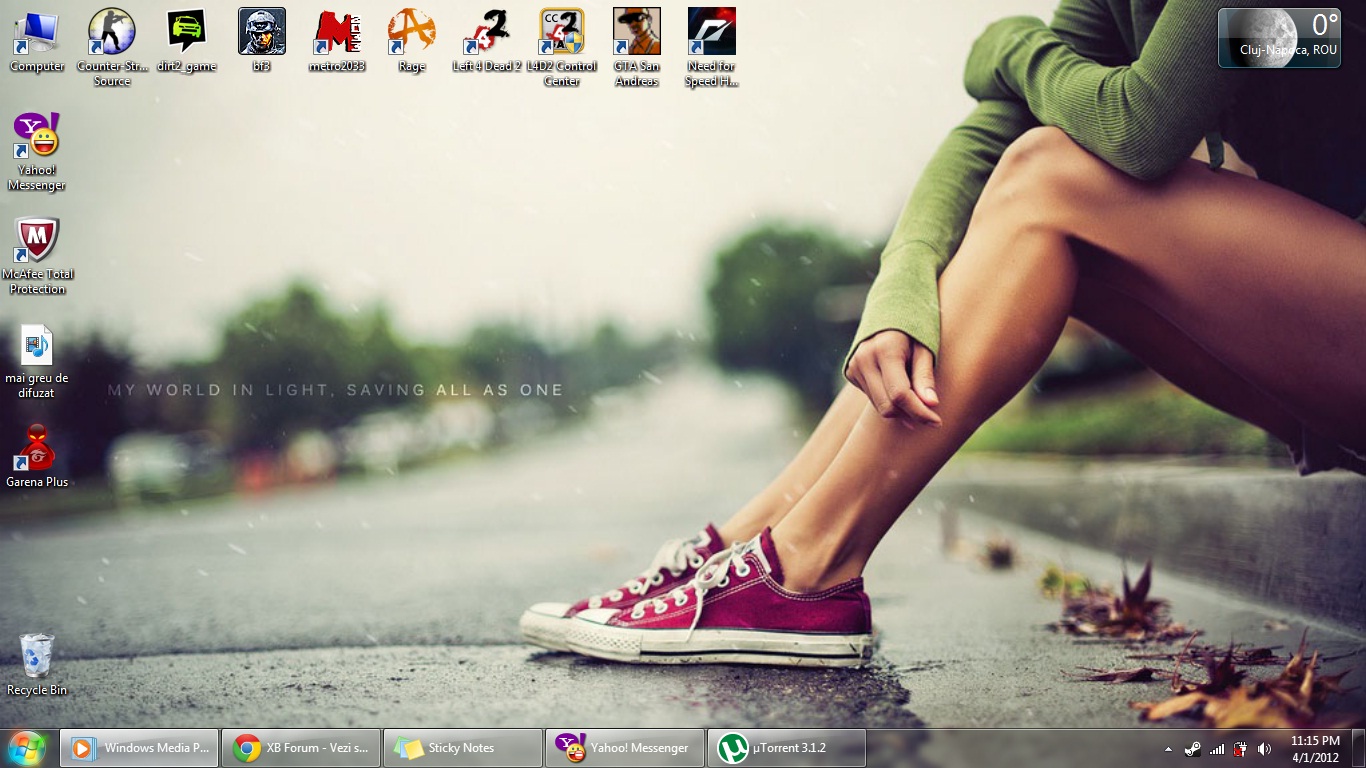This screenshot has height=768, width=1366.
Task: Click the GTA San Andreas icon
Action: [637, 33]
